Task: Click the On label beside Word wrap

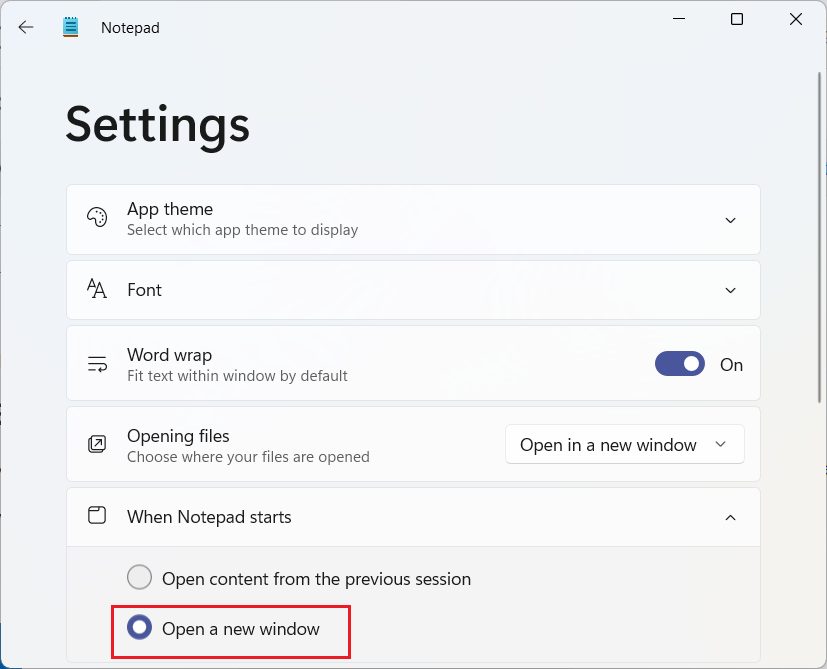Action: click(732, 365)
